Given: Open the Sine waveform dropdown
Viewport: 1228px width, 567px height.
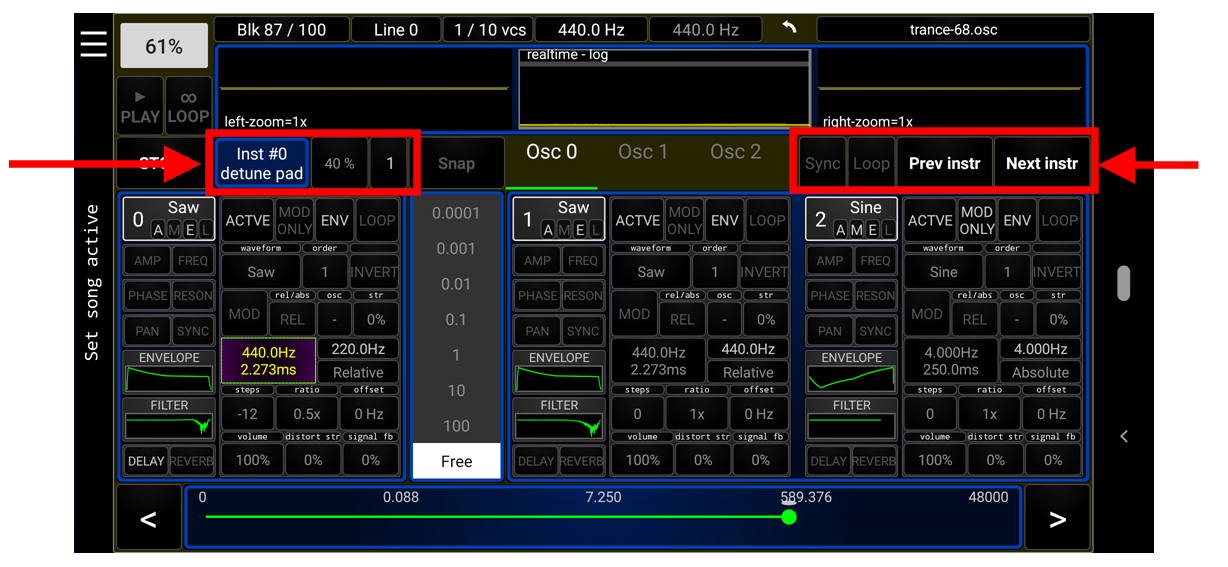Looking at the screenshot, I should (x=944, y=272).
